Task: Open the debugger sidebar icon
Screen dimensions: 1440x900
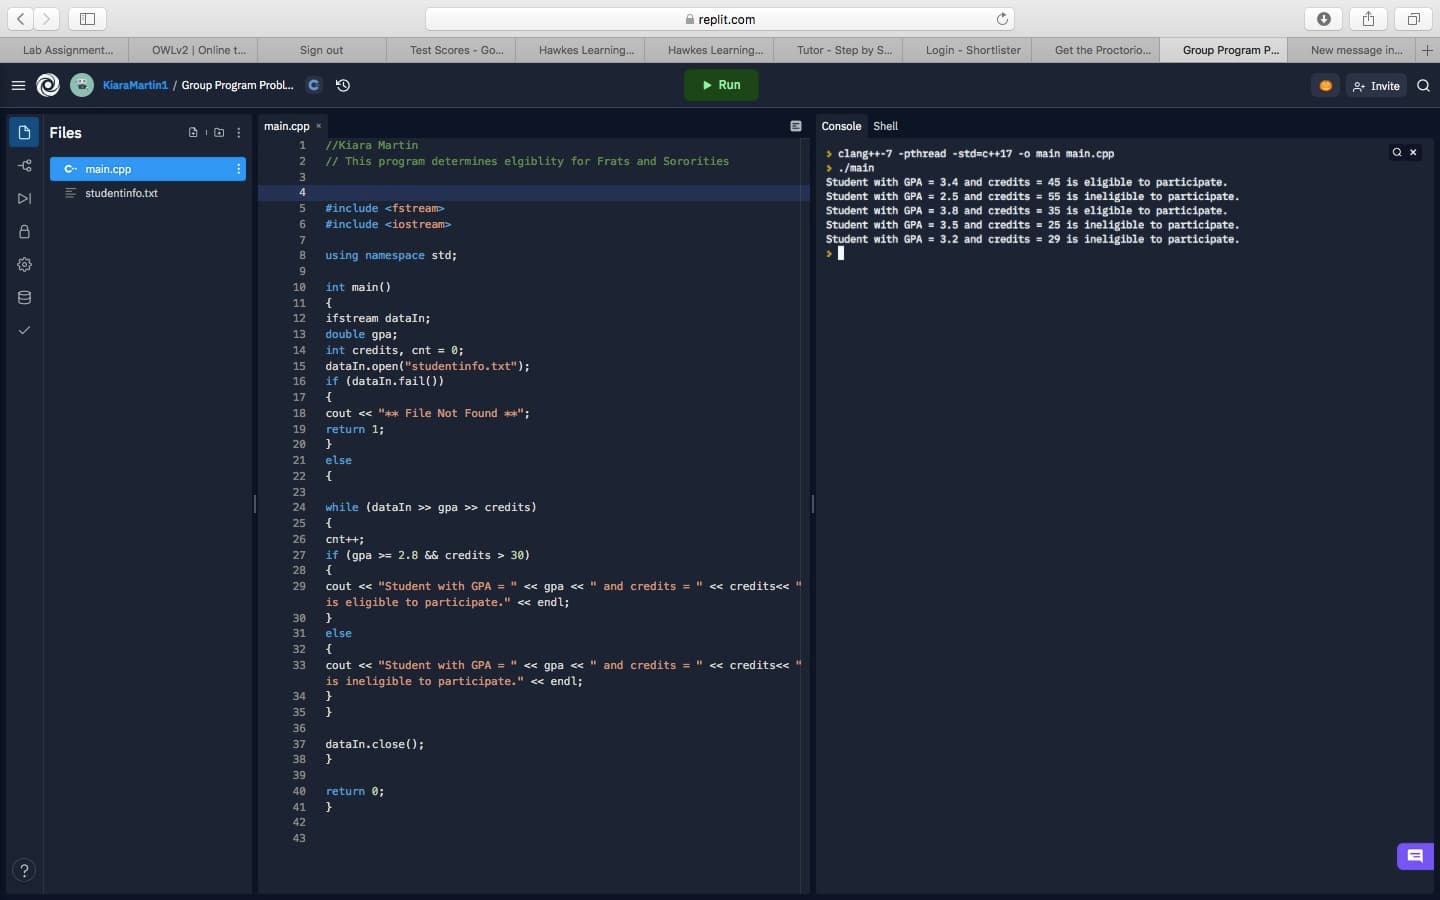Action: point(24,199)
